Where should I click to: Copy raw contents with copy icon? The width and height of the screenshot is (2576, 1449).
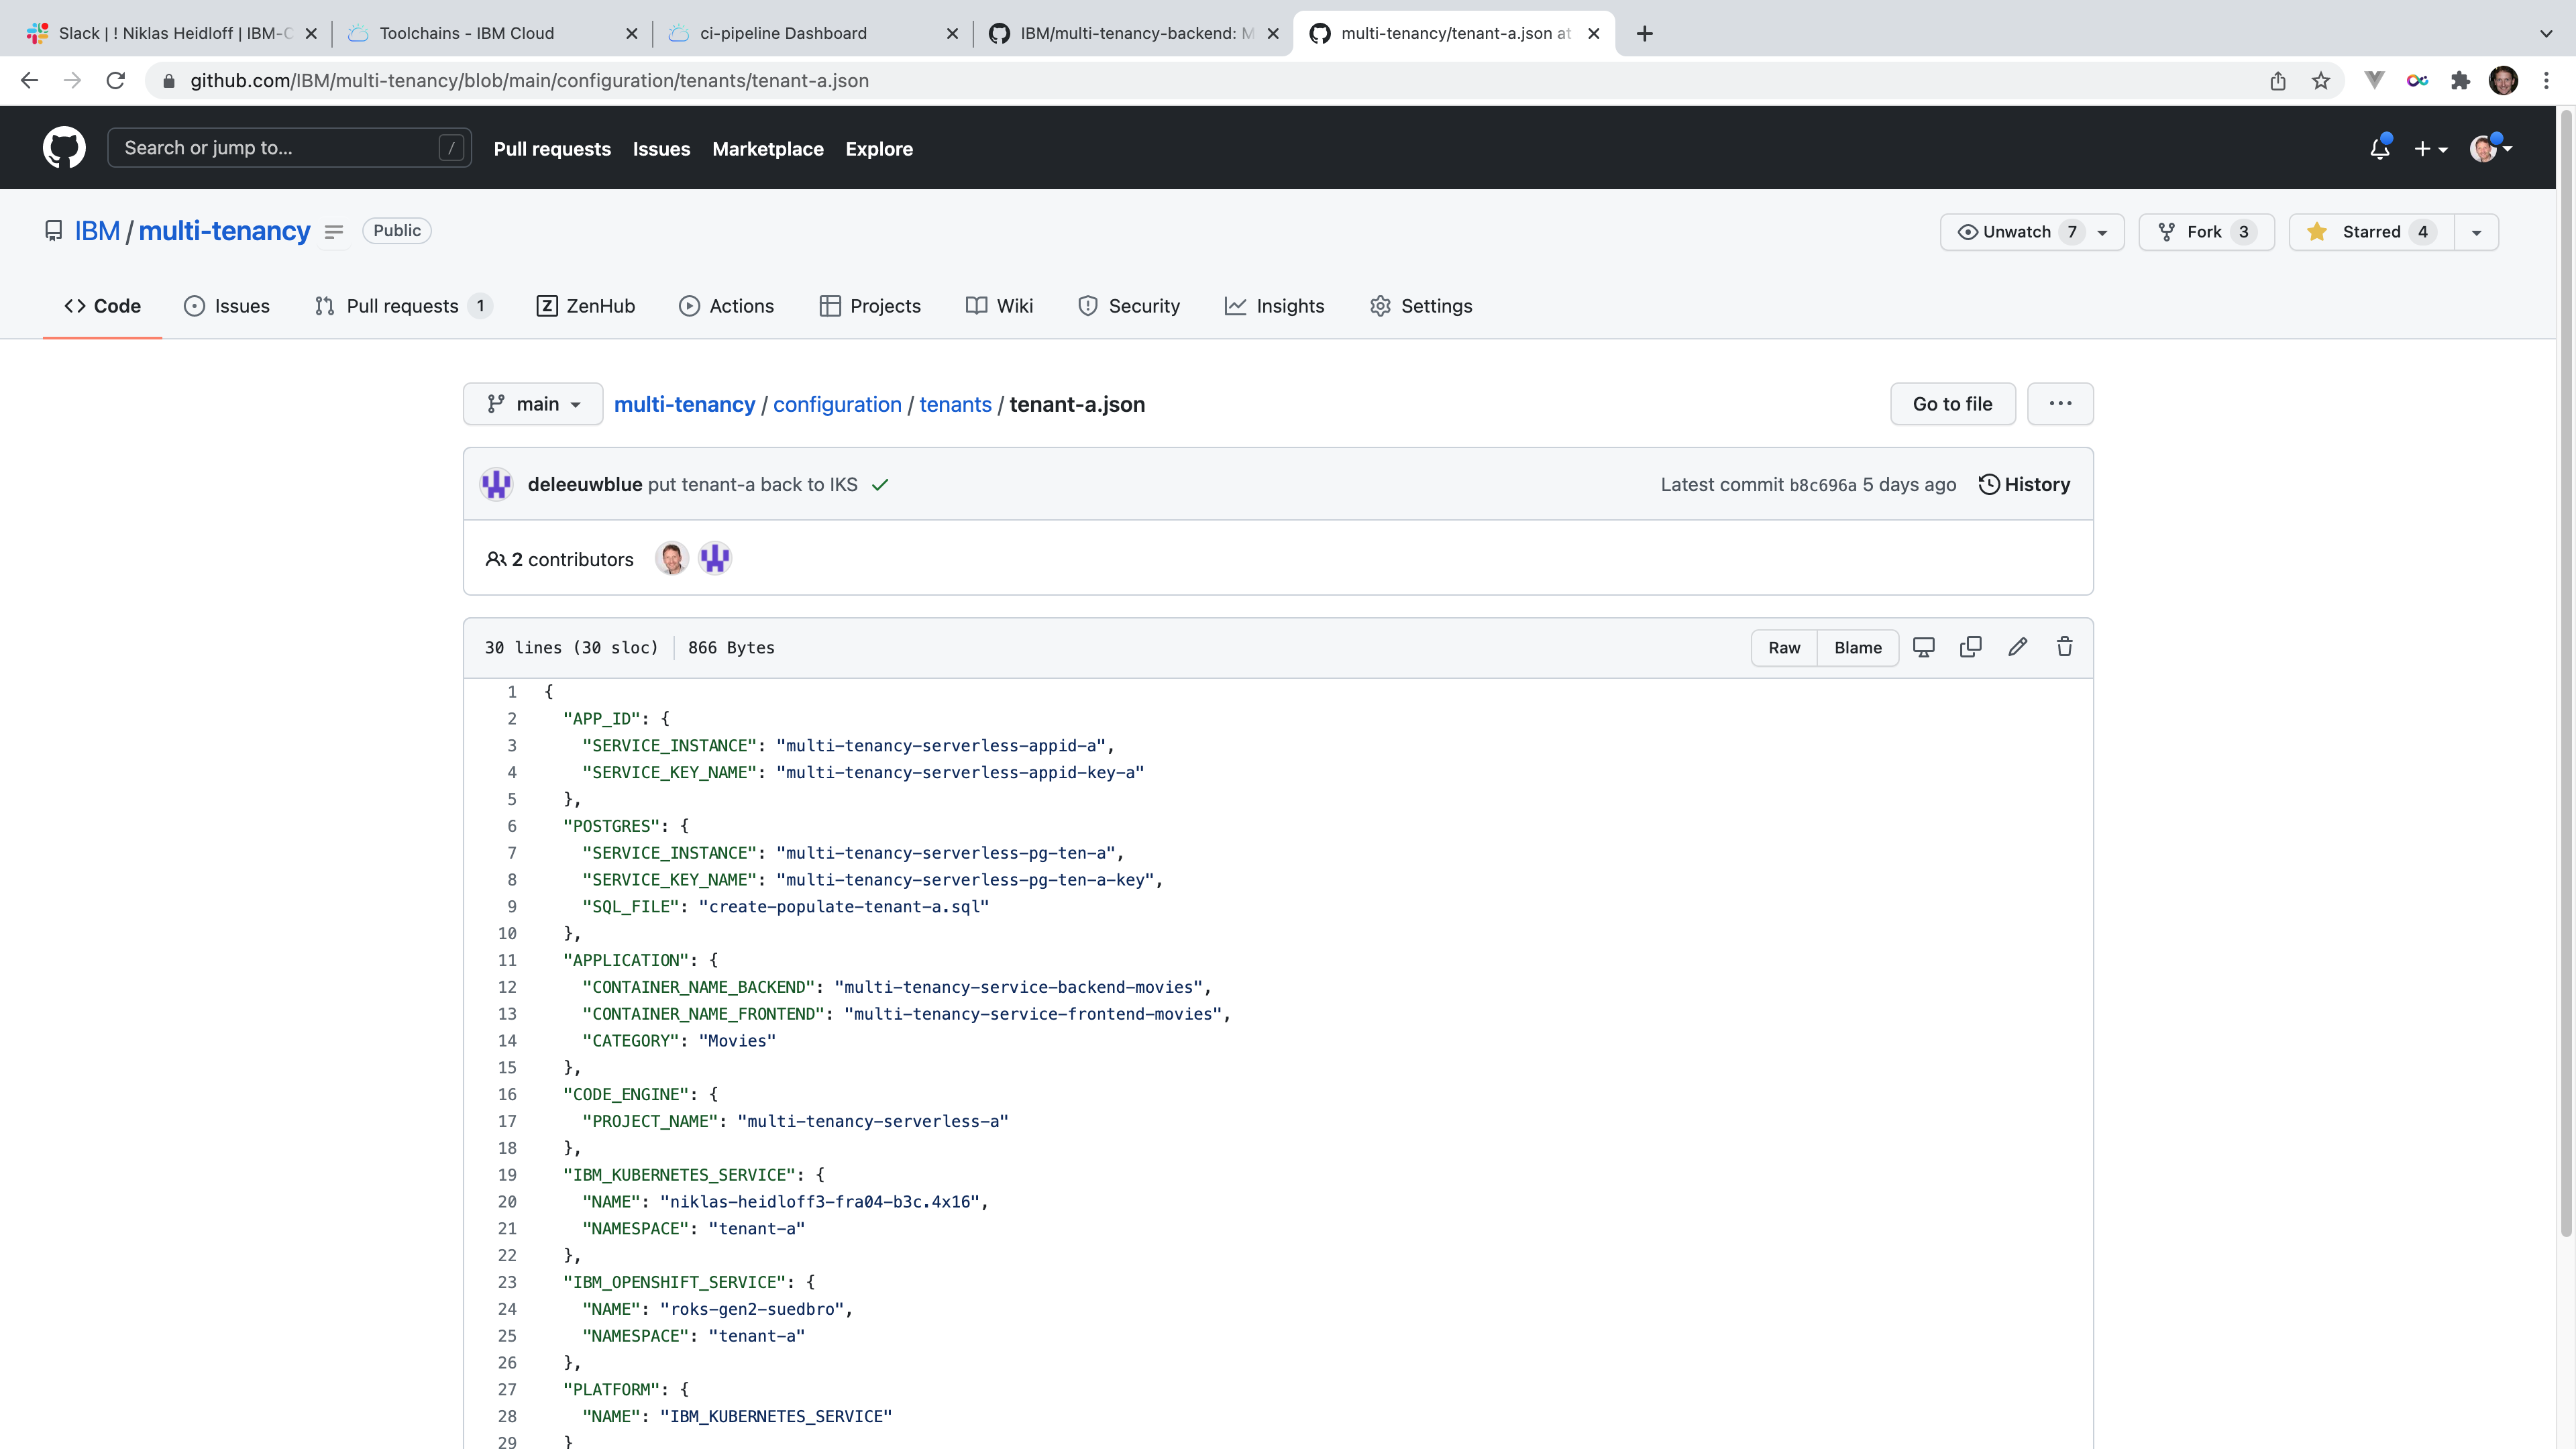pos(1970,647)
